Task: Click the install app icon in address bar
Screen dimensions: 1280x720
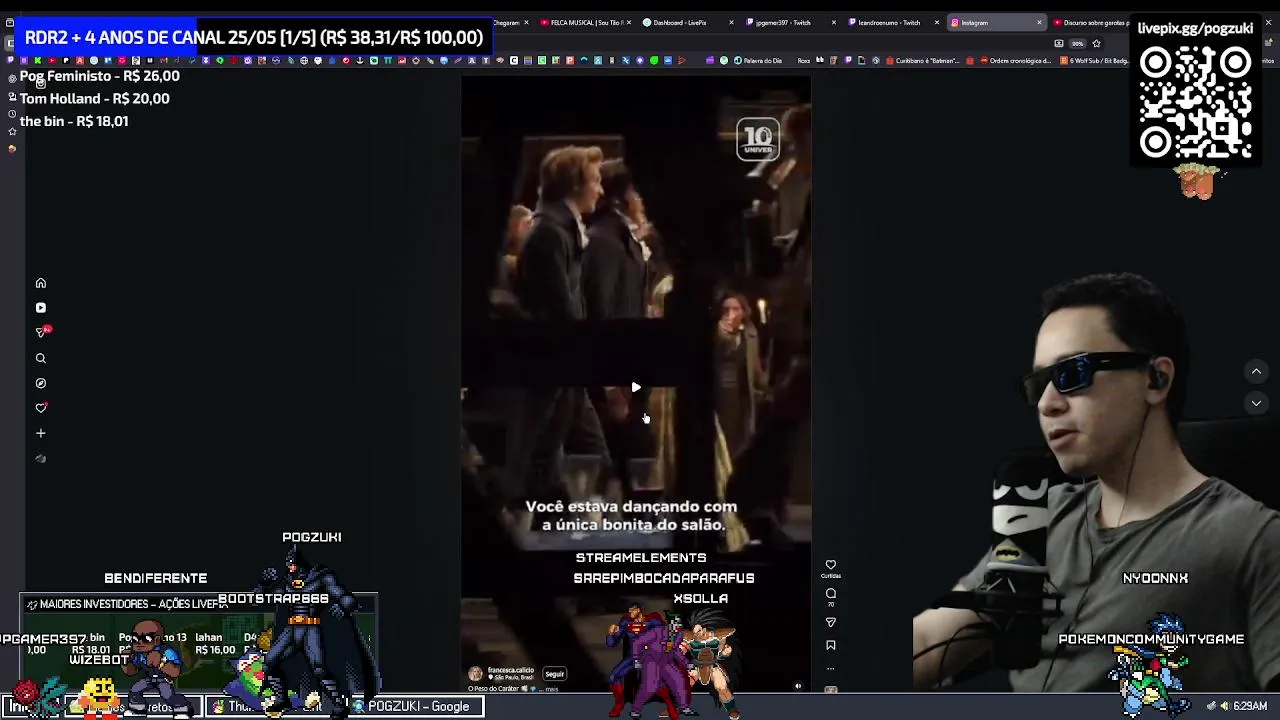Action: tap(1058, 44)
